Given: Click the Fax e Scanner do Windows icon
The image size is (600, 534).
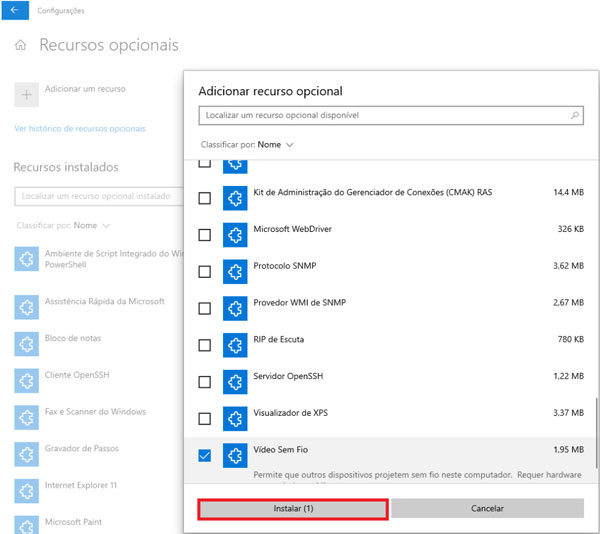Looking at the screenshot, I should tap(26, 417).
